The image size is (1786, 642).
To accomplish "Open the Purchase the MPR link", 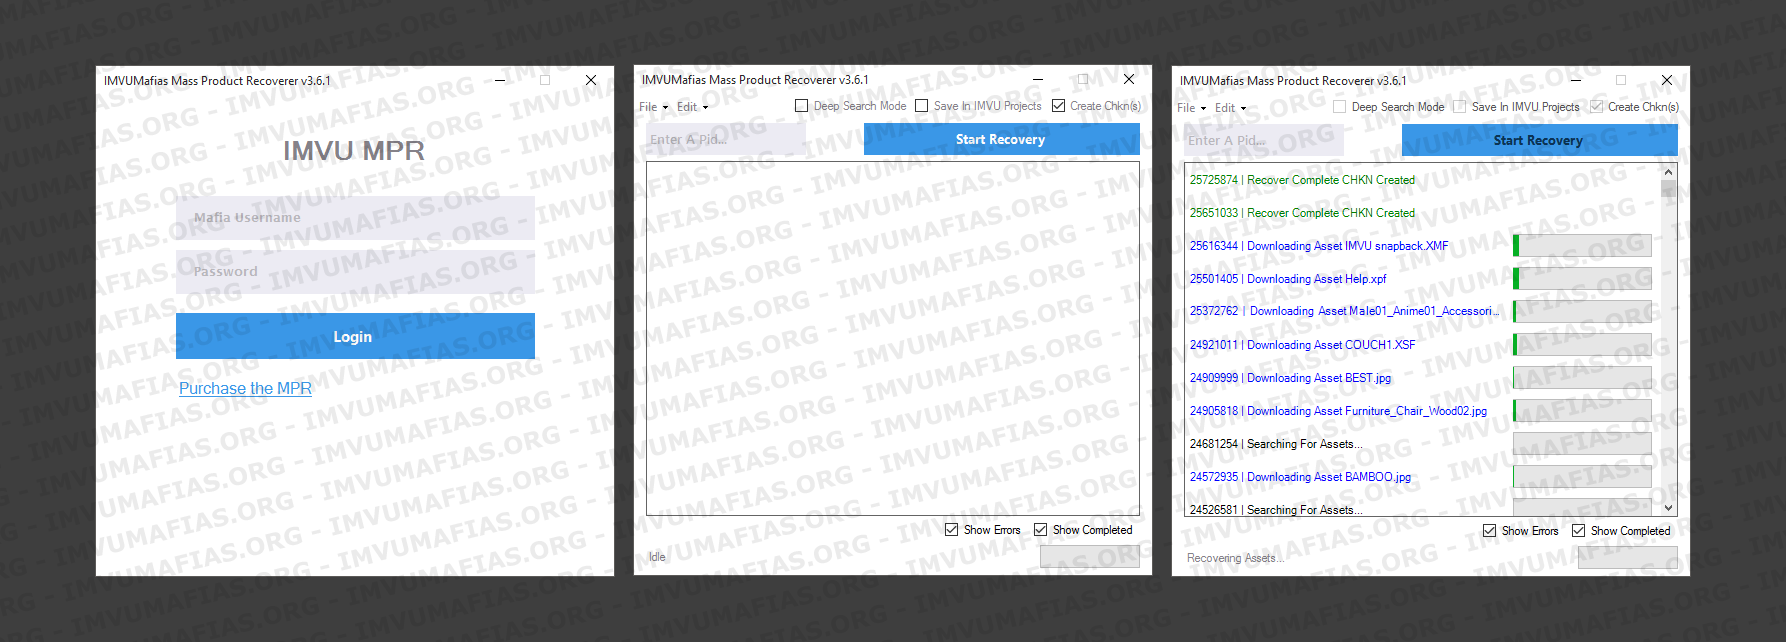I will [245, 388].
